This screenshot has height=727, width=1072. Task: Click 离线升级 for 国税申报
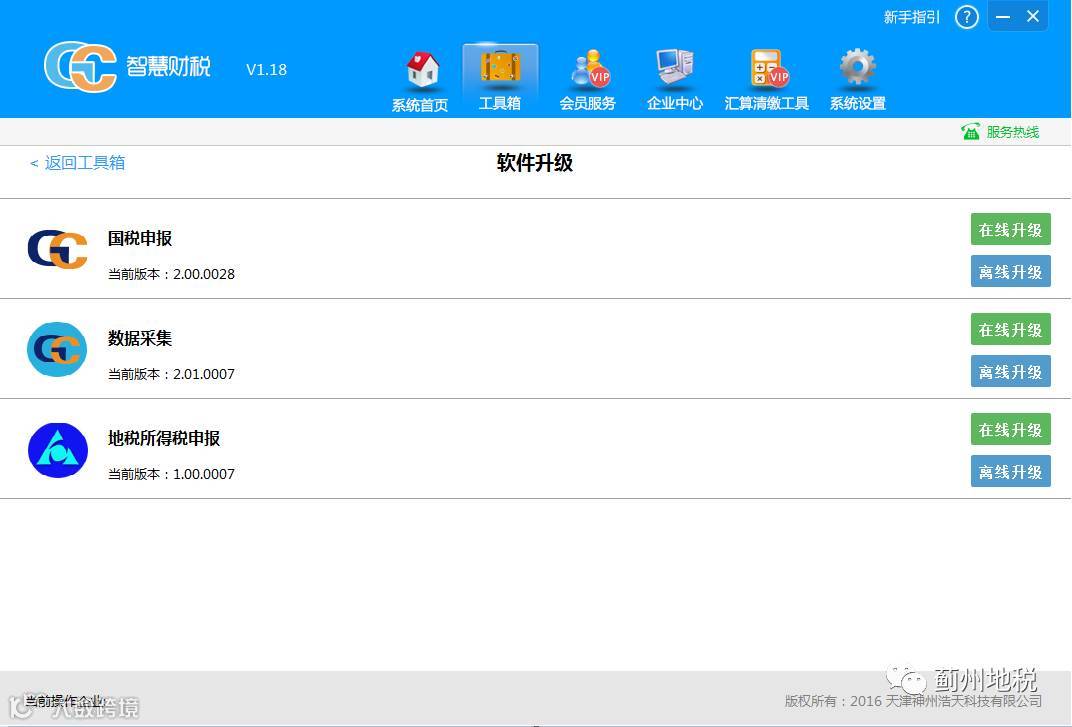point(1010,271)
